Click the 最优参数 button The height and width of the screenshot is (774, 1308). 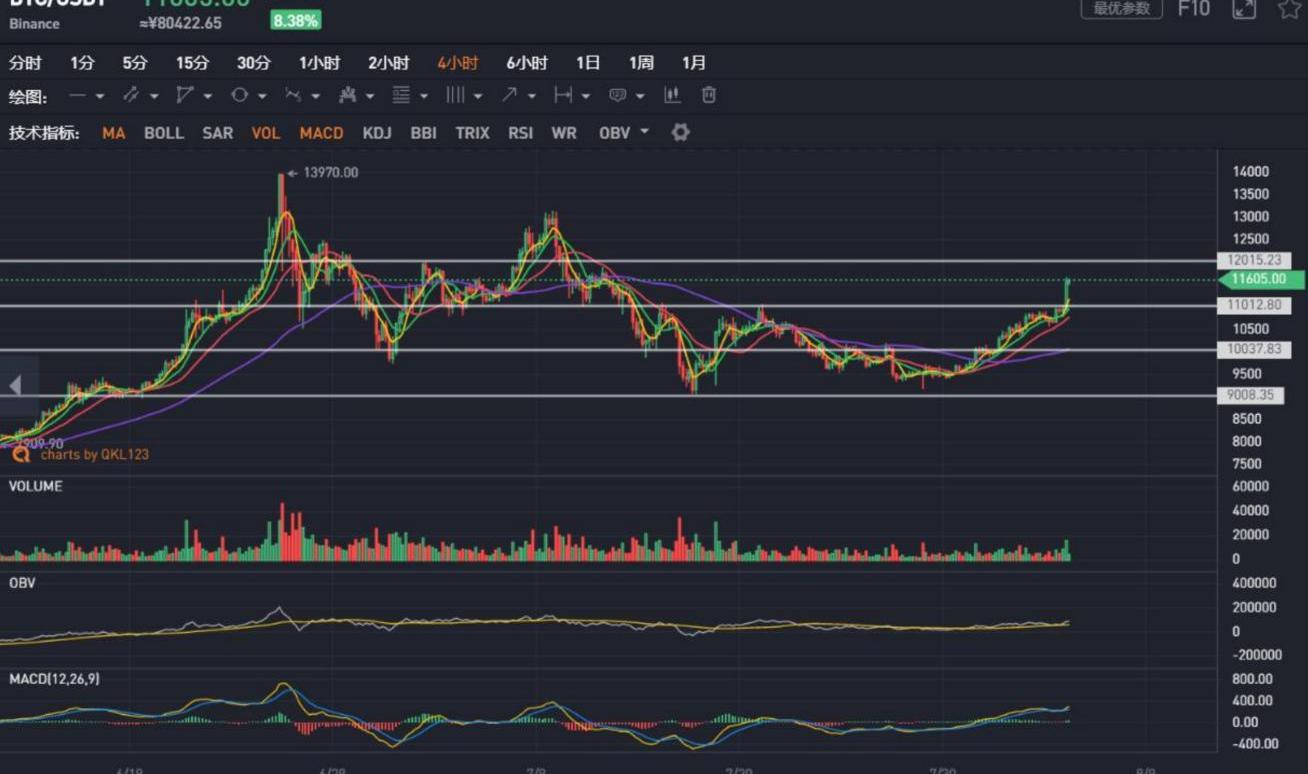click(1120, 9)
